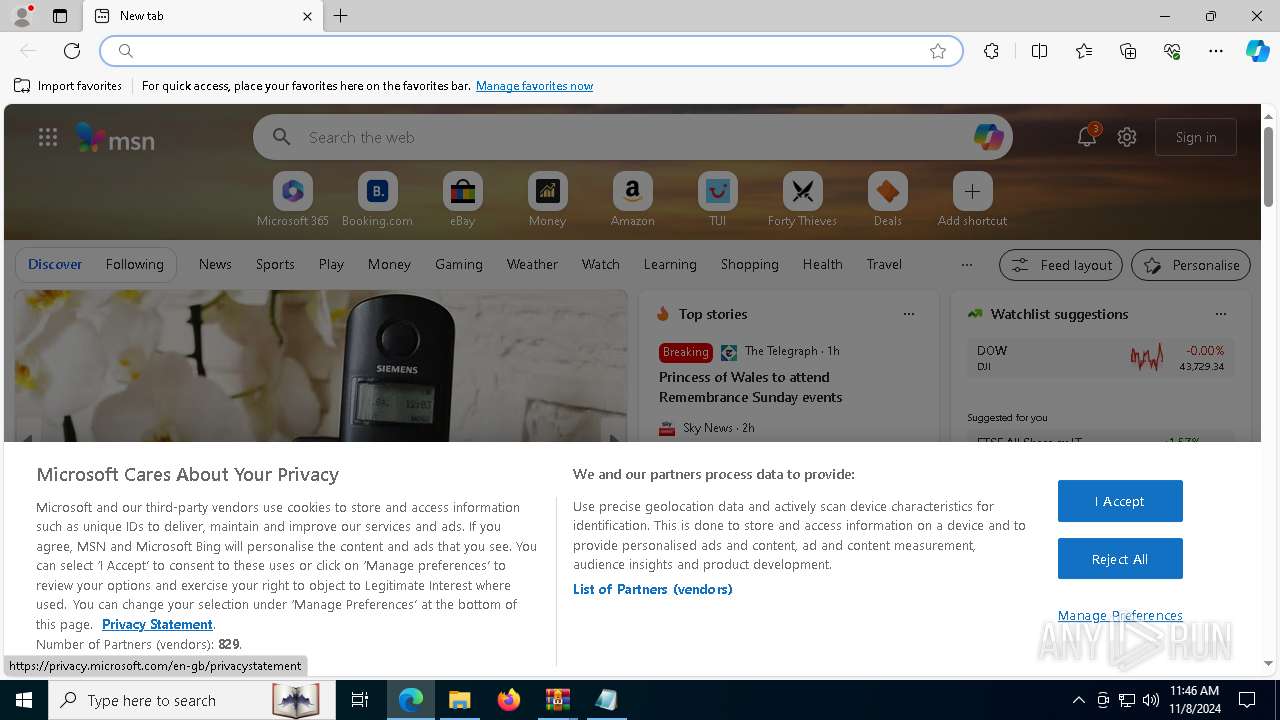Switch to the Following tab
The image size is (1280, 720).
coord(134,264)
